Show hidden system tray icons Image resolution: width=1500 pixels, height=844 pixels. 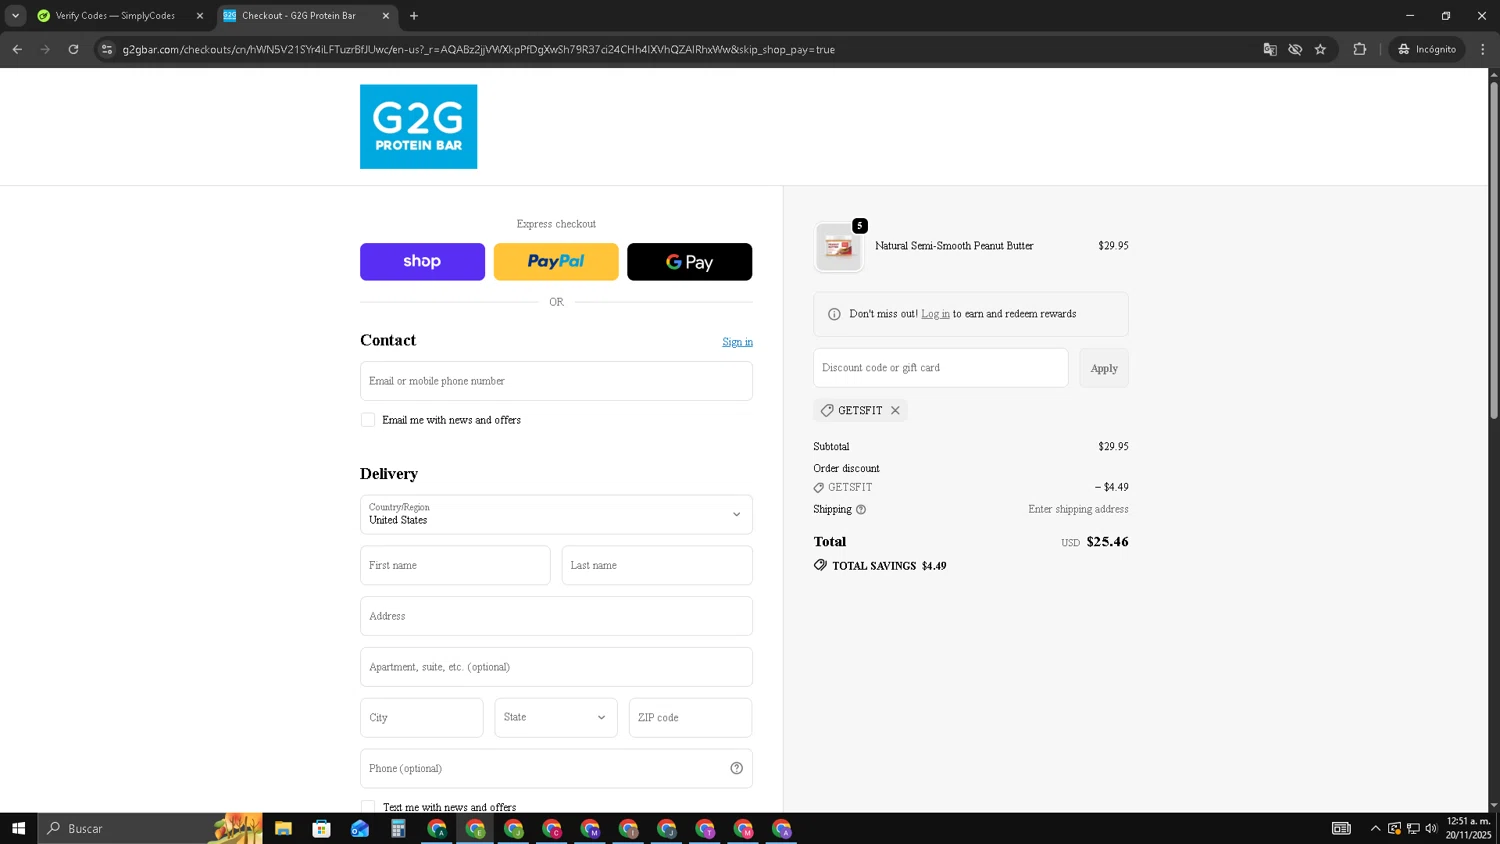tap(1375, 828)
